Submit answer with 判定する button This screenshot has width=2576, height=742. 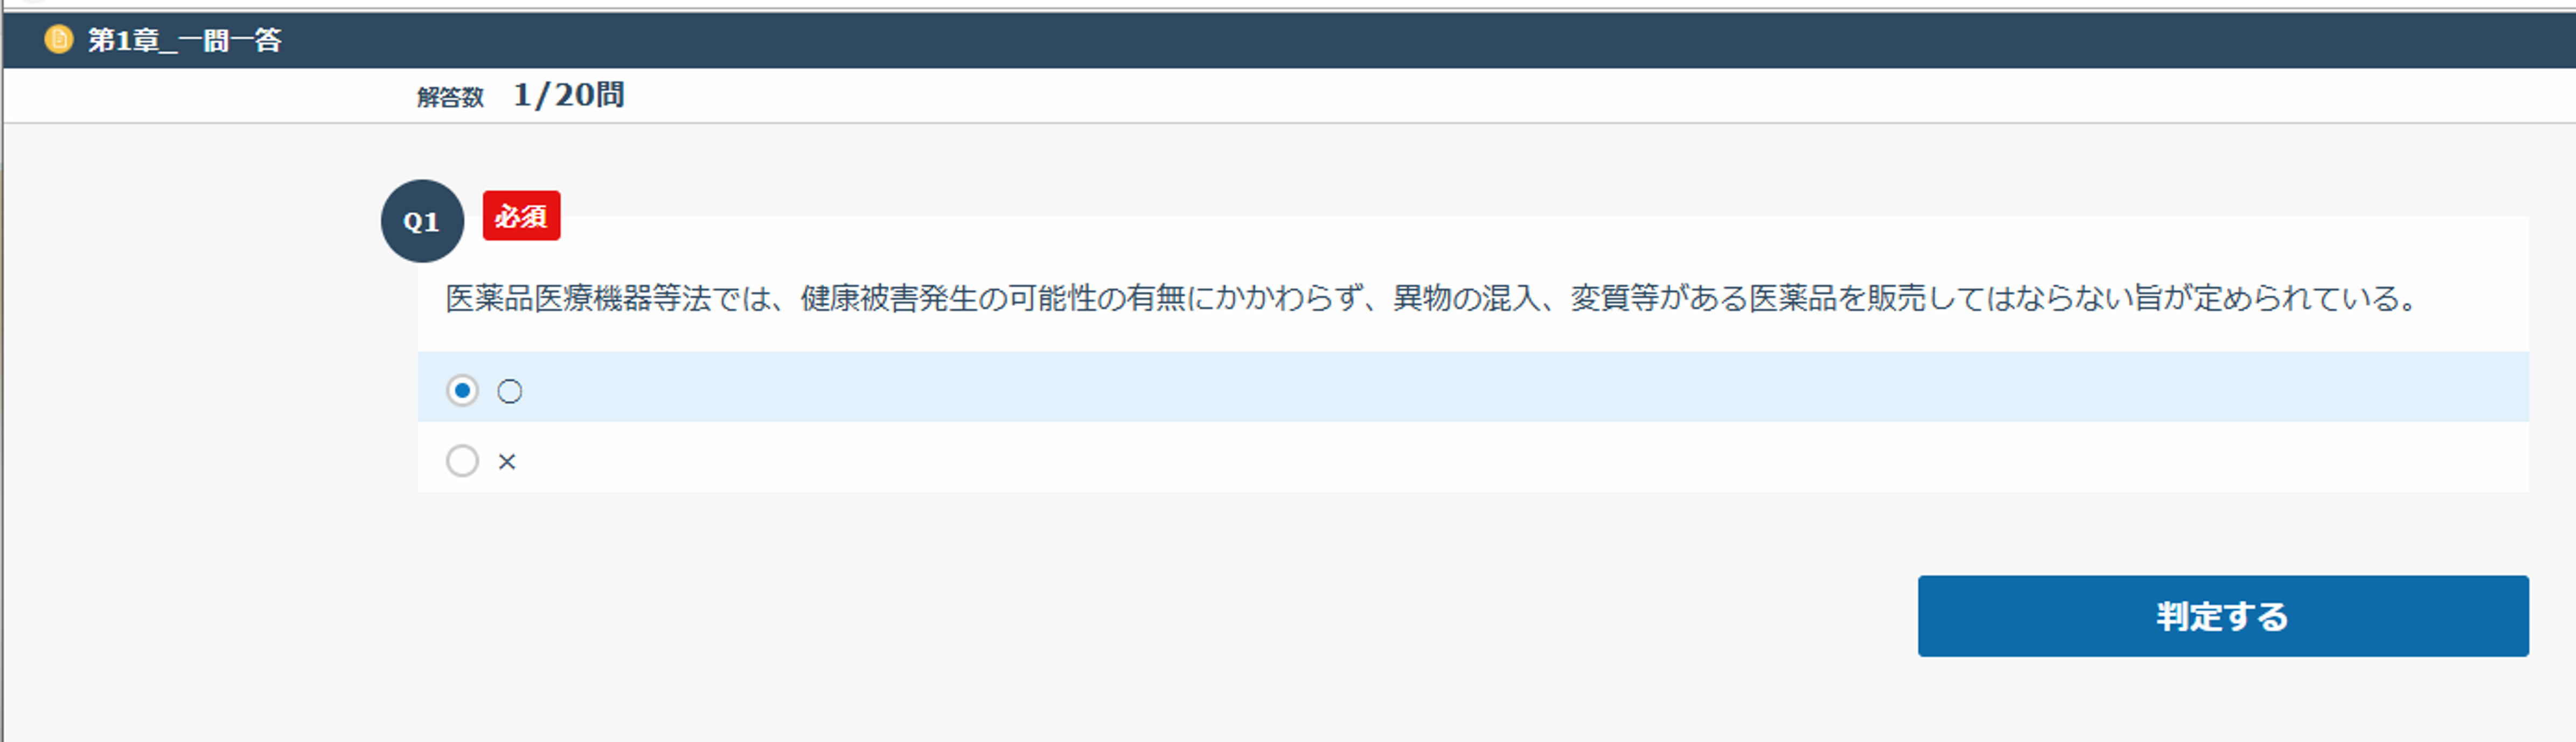[x=2222, y=616]
